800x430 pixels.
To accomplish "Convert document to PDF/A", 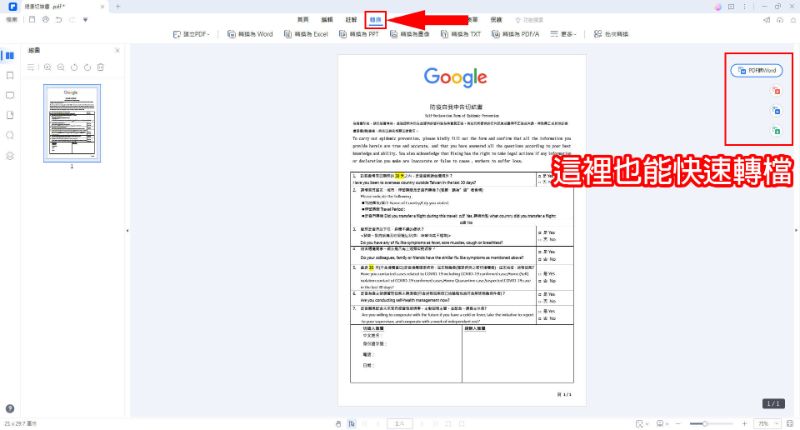I will tap(515, 34).
